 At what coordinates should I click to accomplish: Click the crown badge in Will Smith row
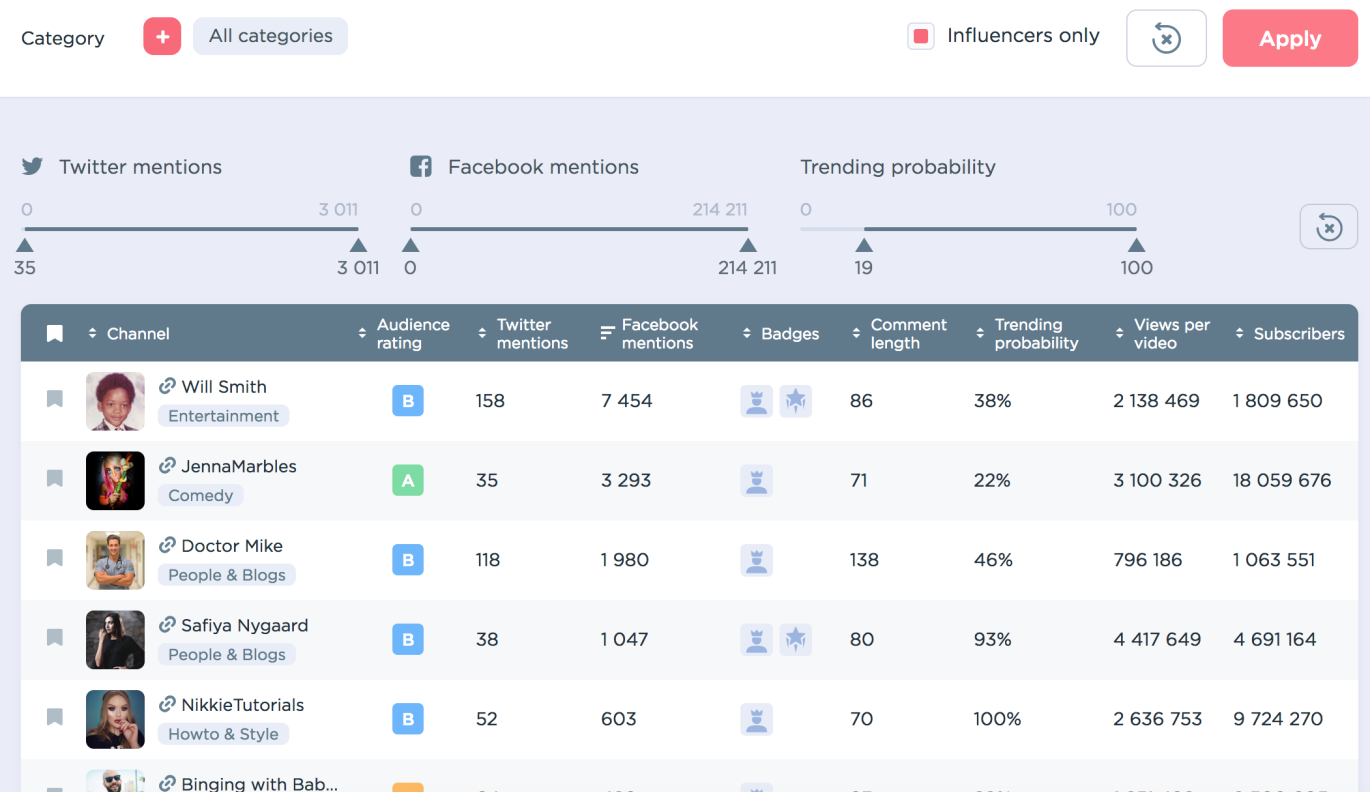click(757, 401)
